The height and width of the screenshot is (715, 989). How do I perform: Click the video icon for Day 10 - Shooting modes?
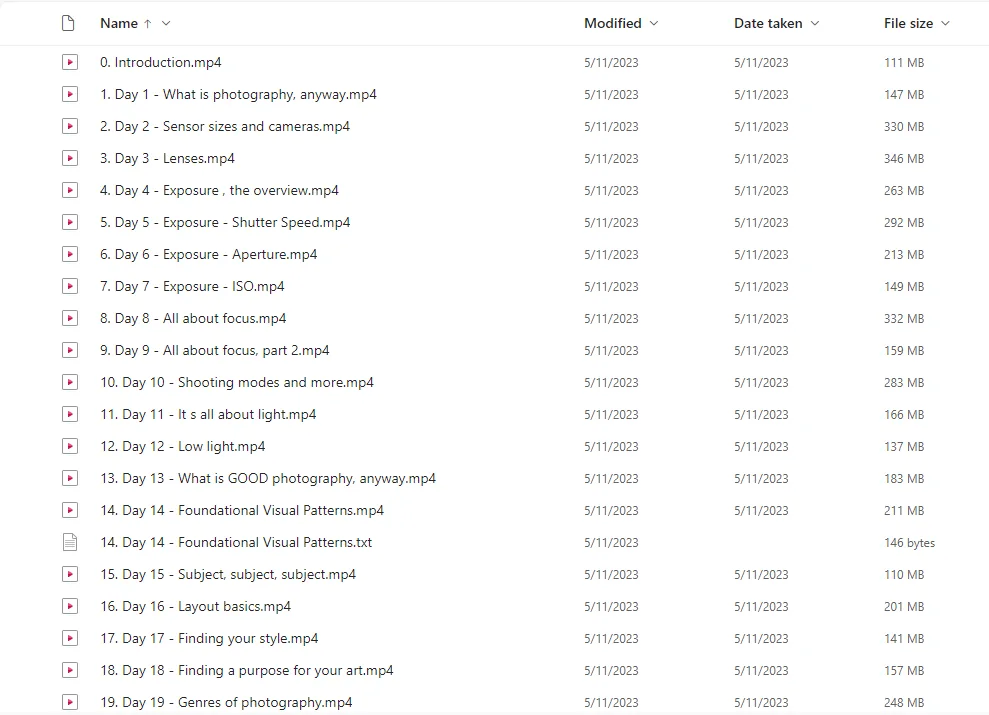pos(69,382)
